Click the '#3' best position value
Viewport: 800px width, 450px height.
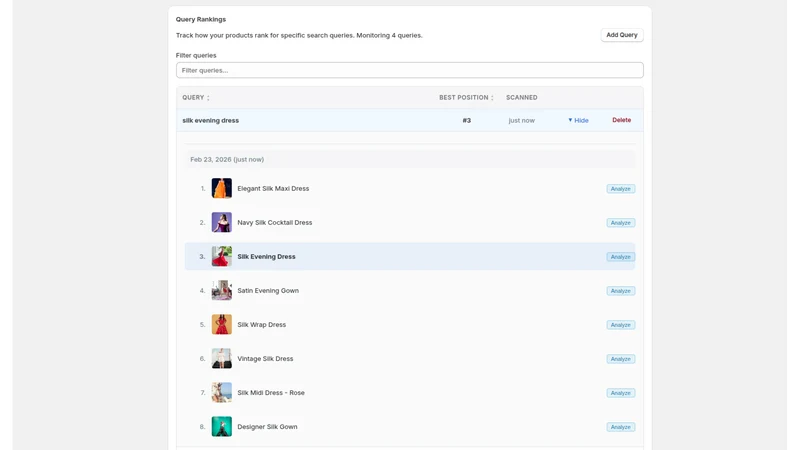pos(466,120)
